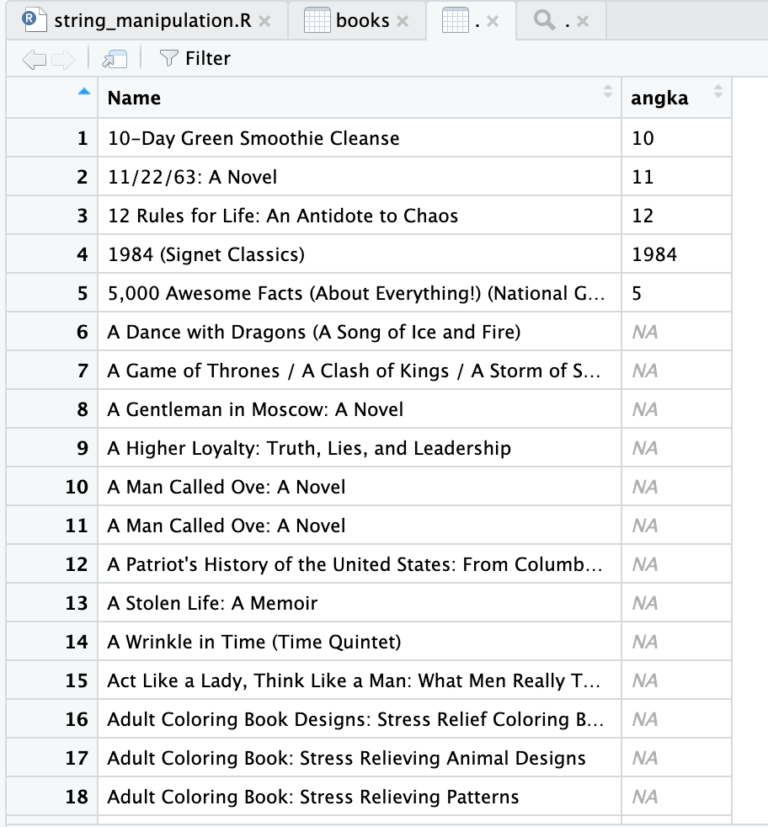
Task: Show data viewer in new window
Action: coord(115,59)
